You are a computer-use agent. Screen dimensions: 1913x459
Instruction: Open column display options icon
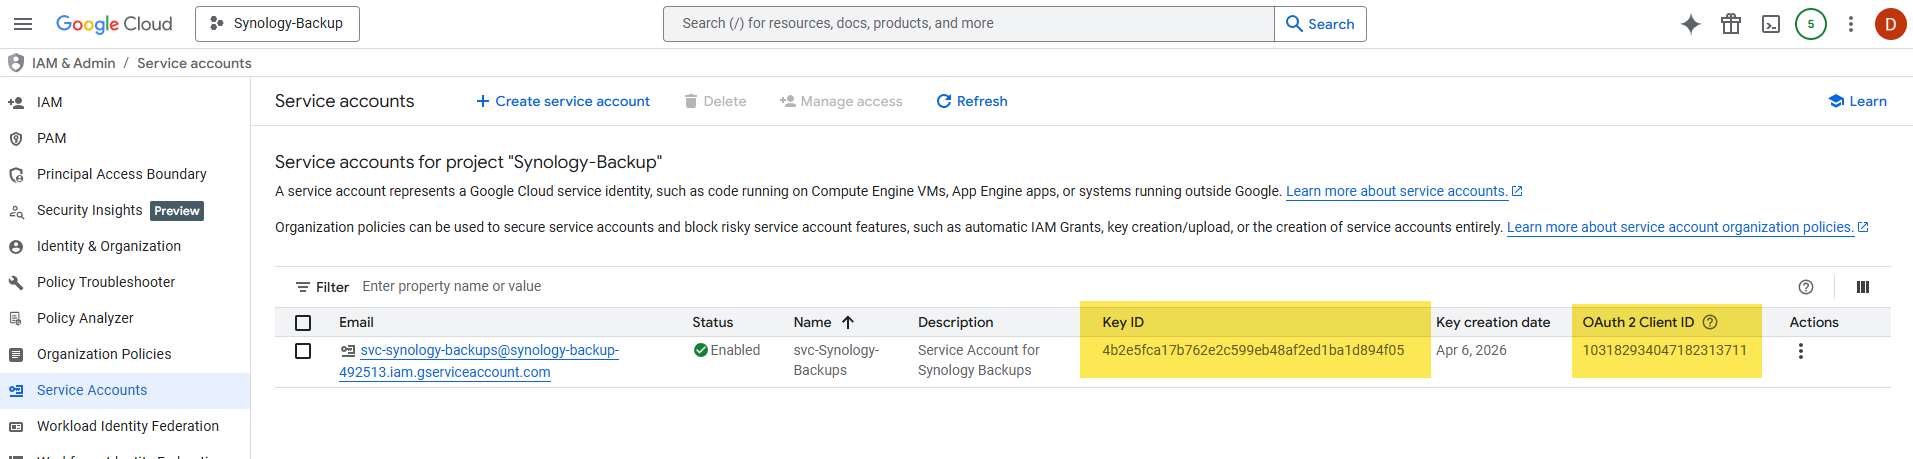[x=1863, y=287]
